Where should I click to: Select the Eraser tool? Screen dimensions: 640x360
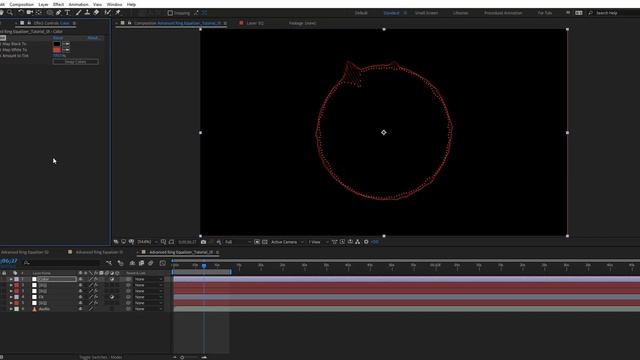pyautogui.click(x=96, y=13)
